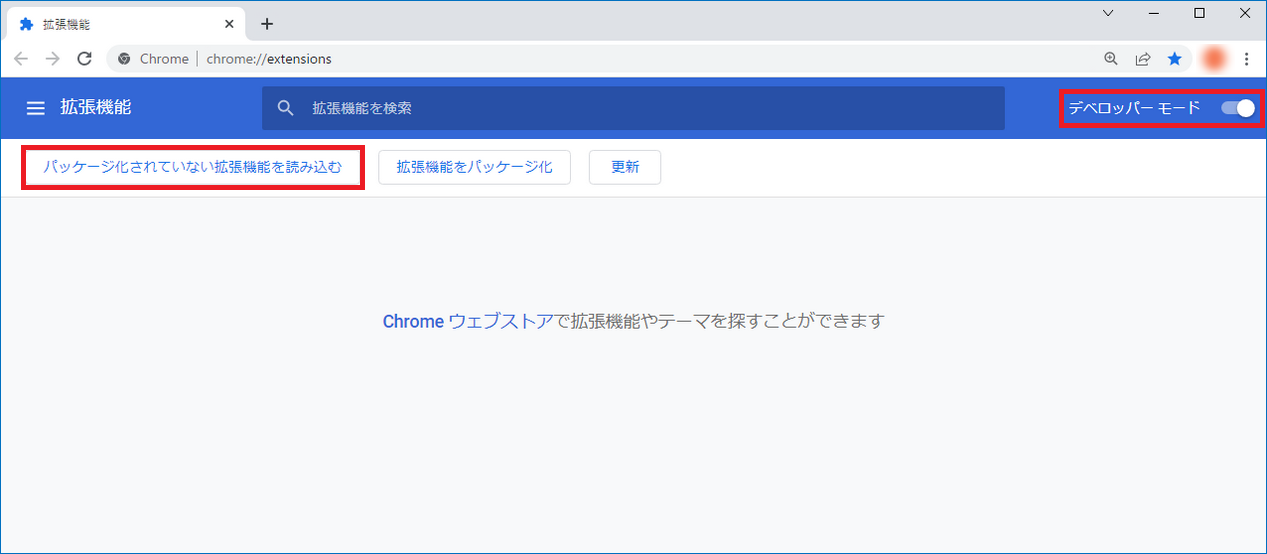Click the 更新 button
The image size is (1267, 554).
[x=625, y=167]
